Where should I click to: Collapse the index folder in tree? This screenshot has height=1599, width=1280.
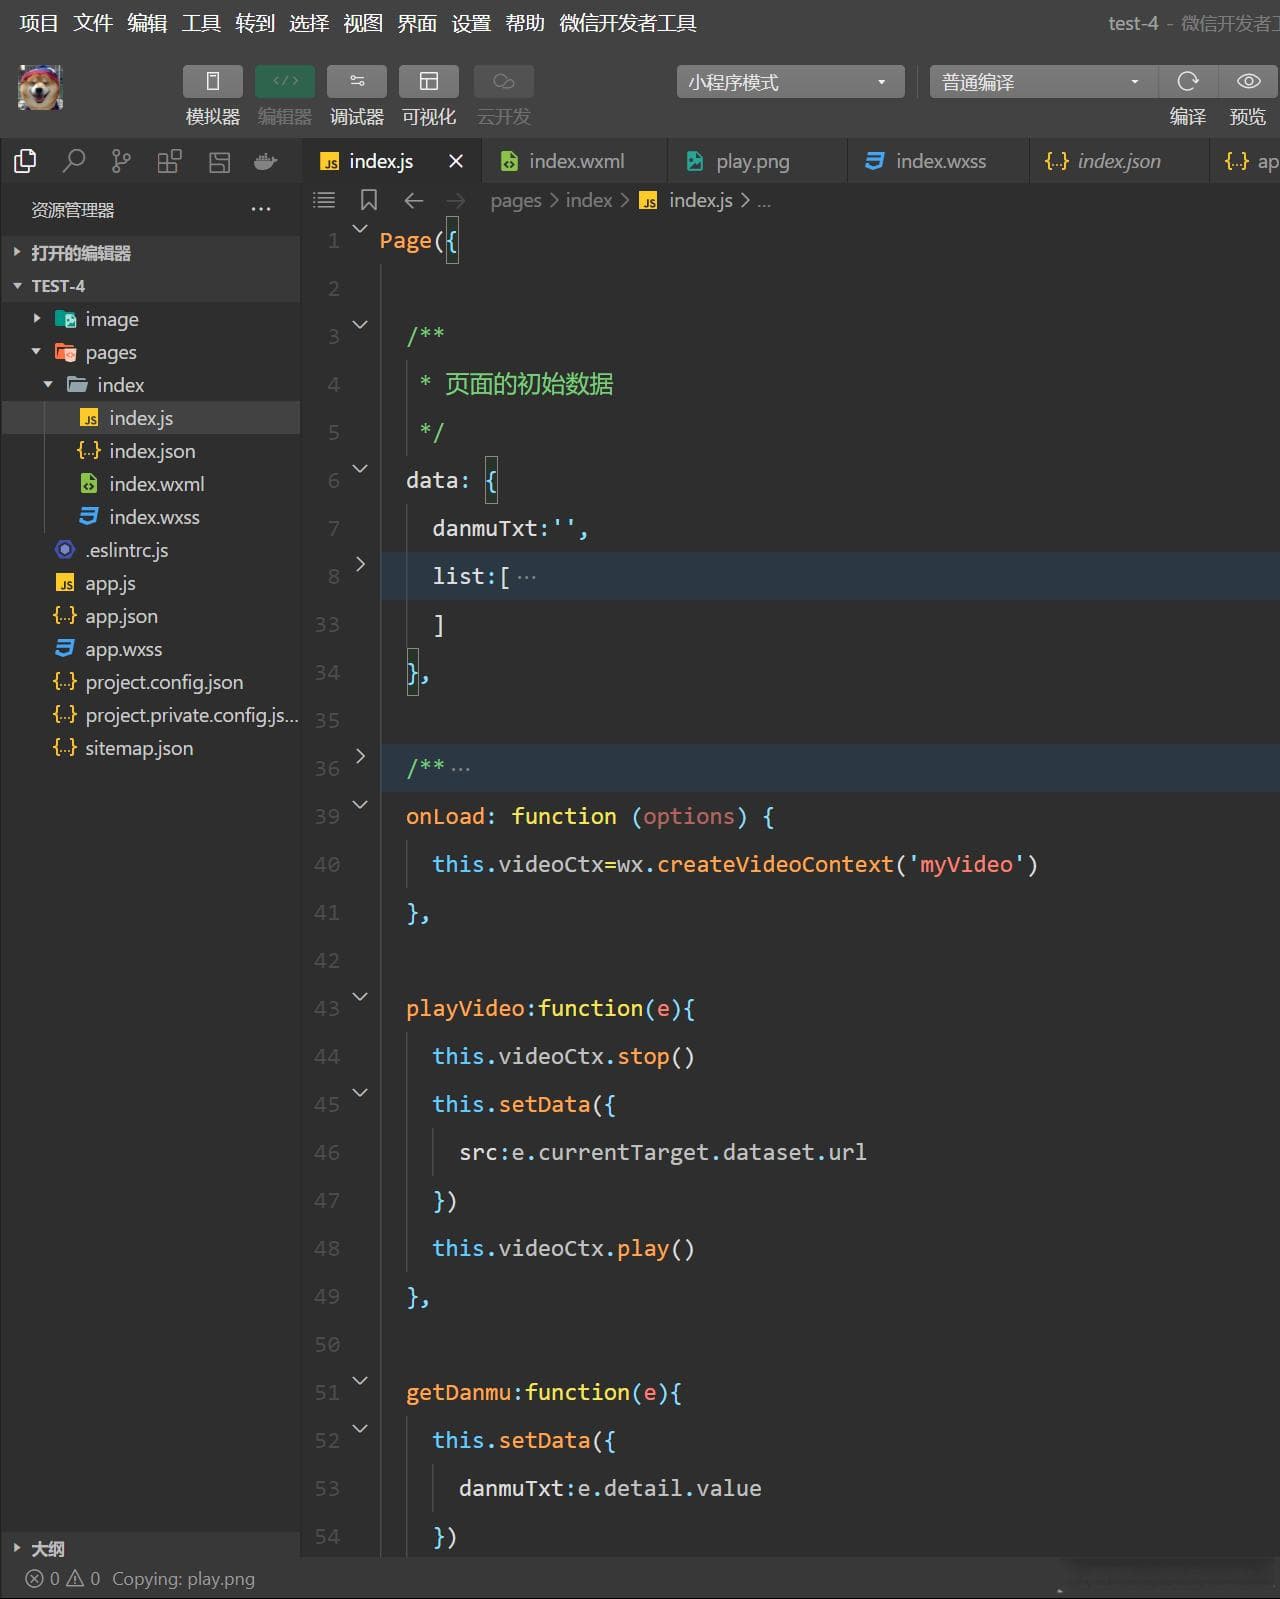tap(150, 385)
